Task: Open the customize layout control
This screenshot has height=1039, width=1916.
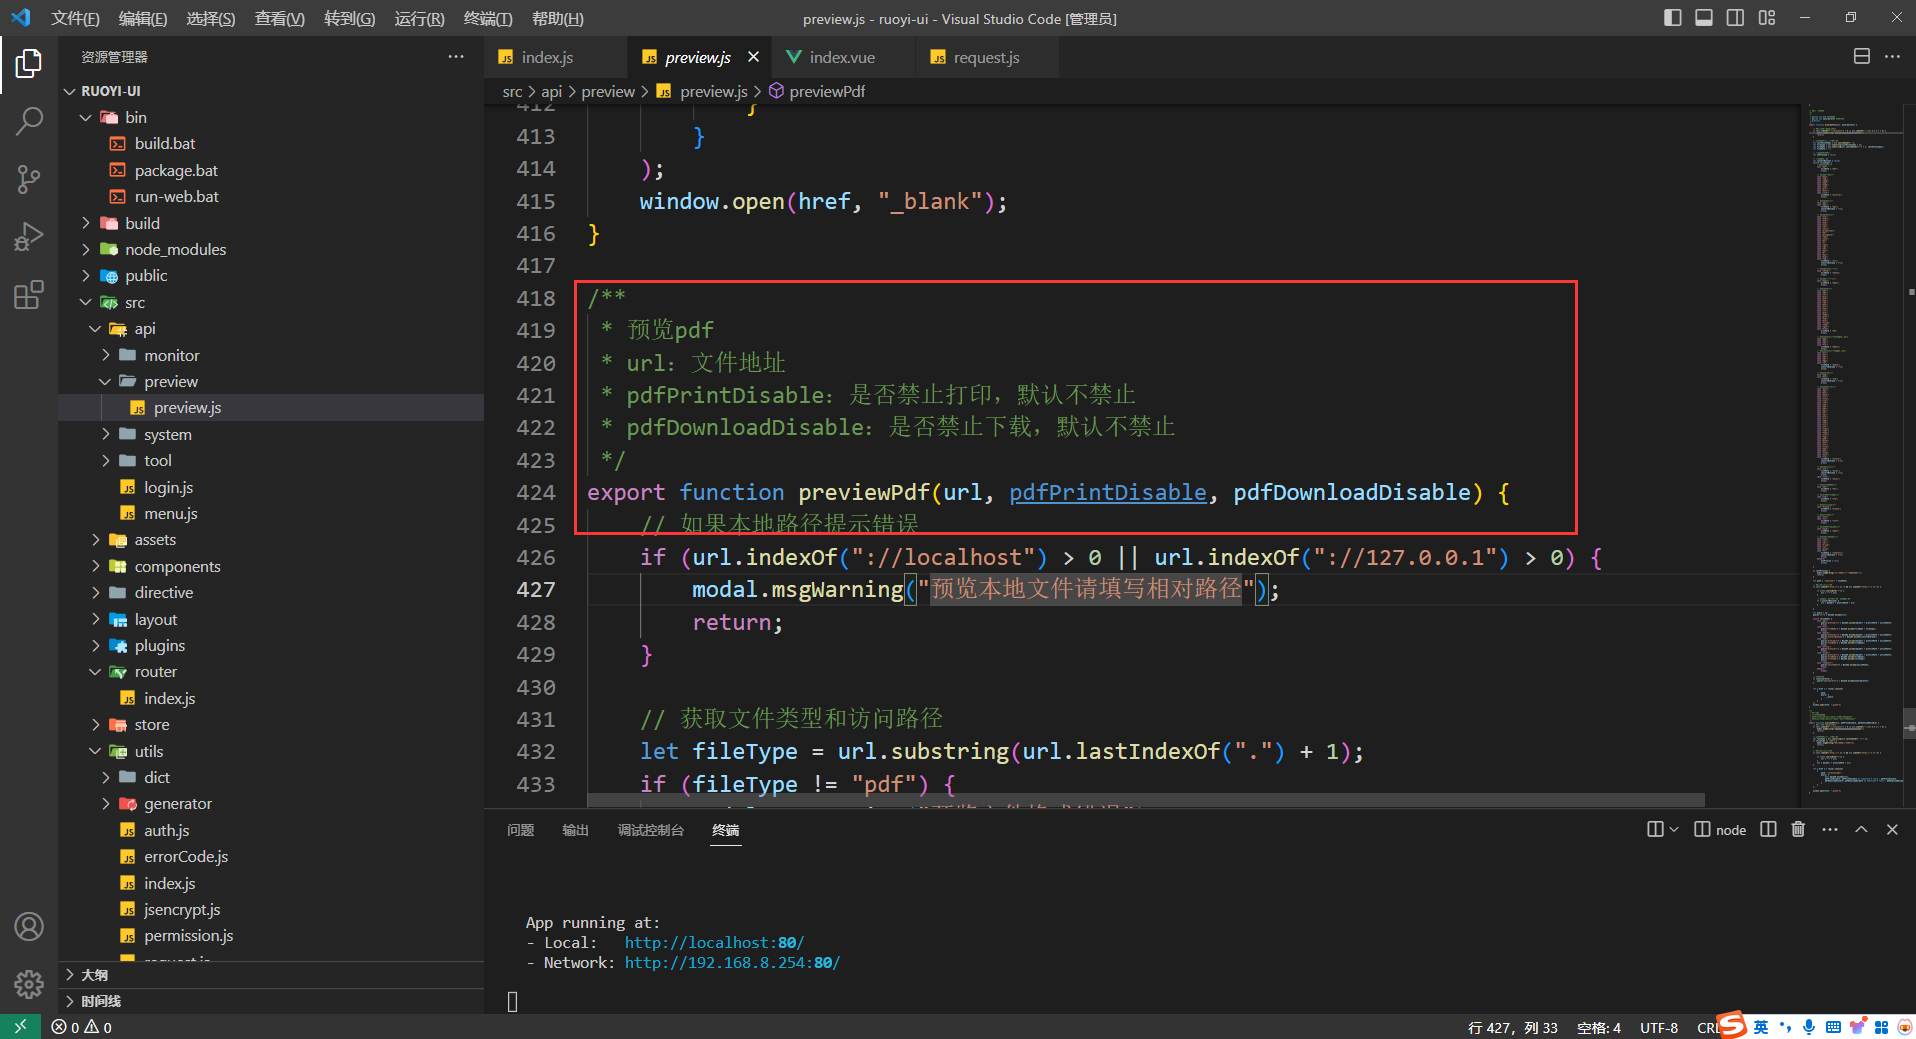Action: point(1767,17)
